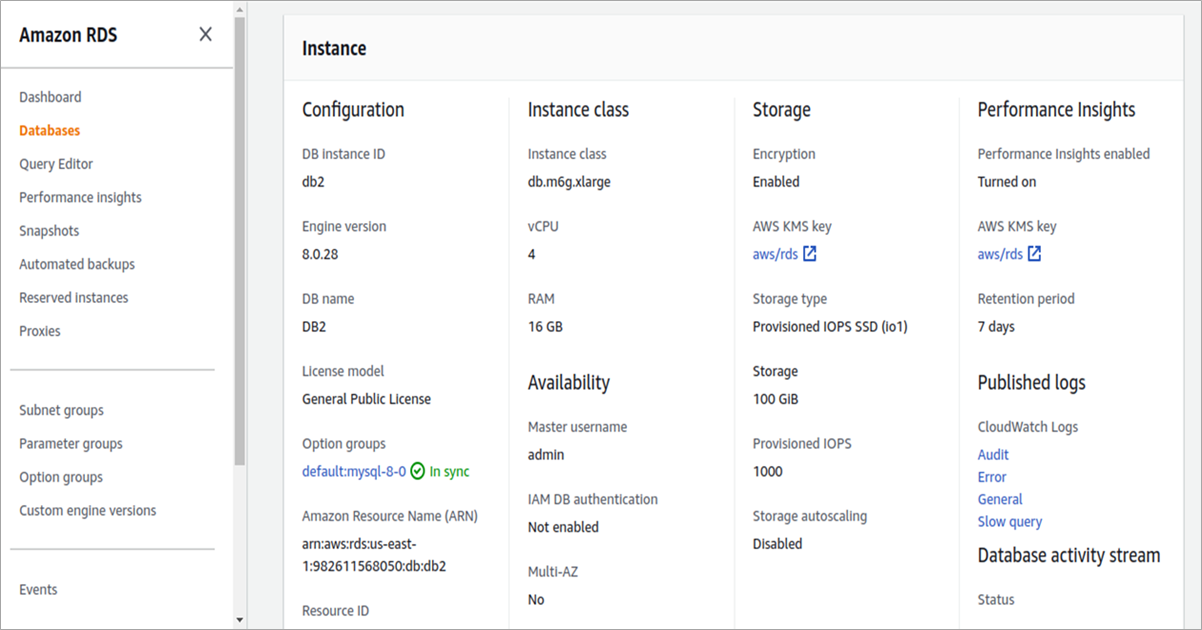The image size is (1202, 630).
Task: Click the green In sync status icon
Action: coord(418,471)
